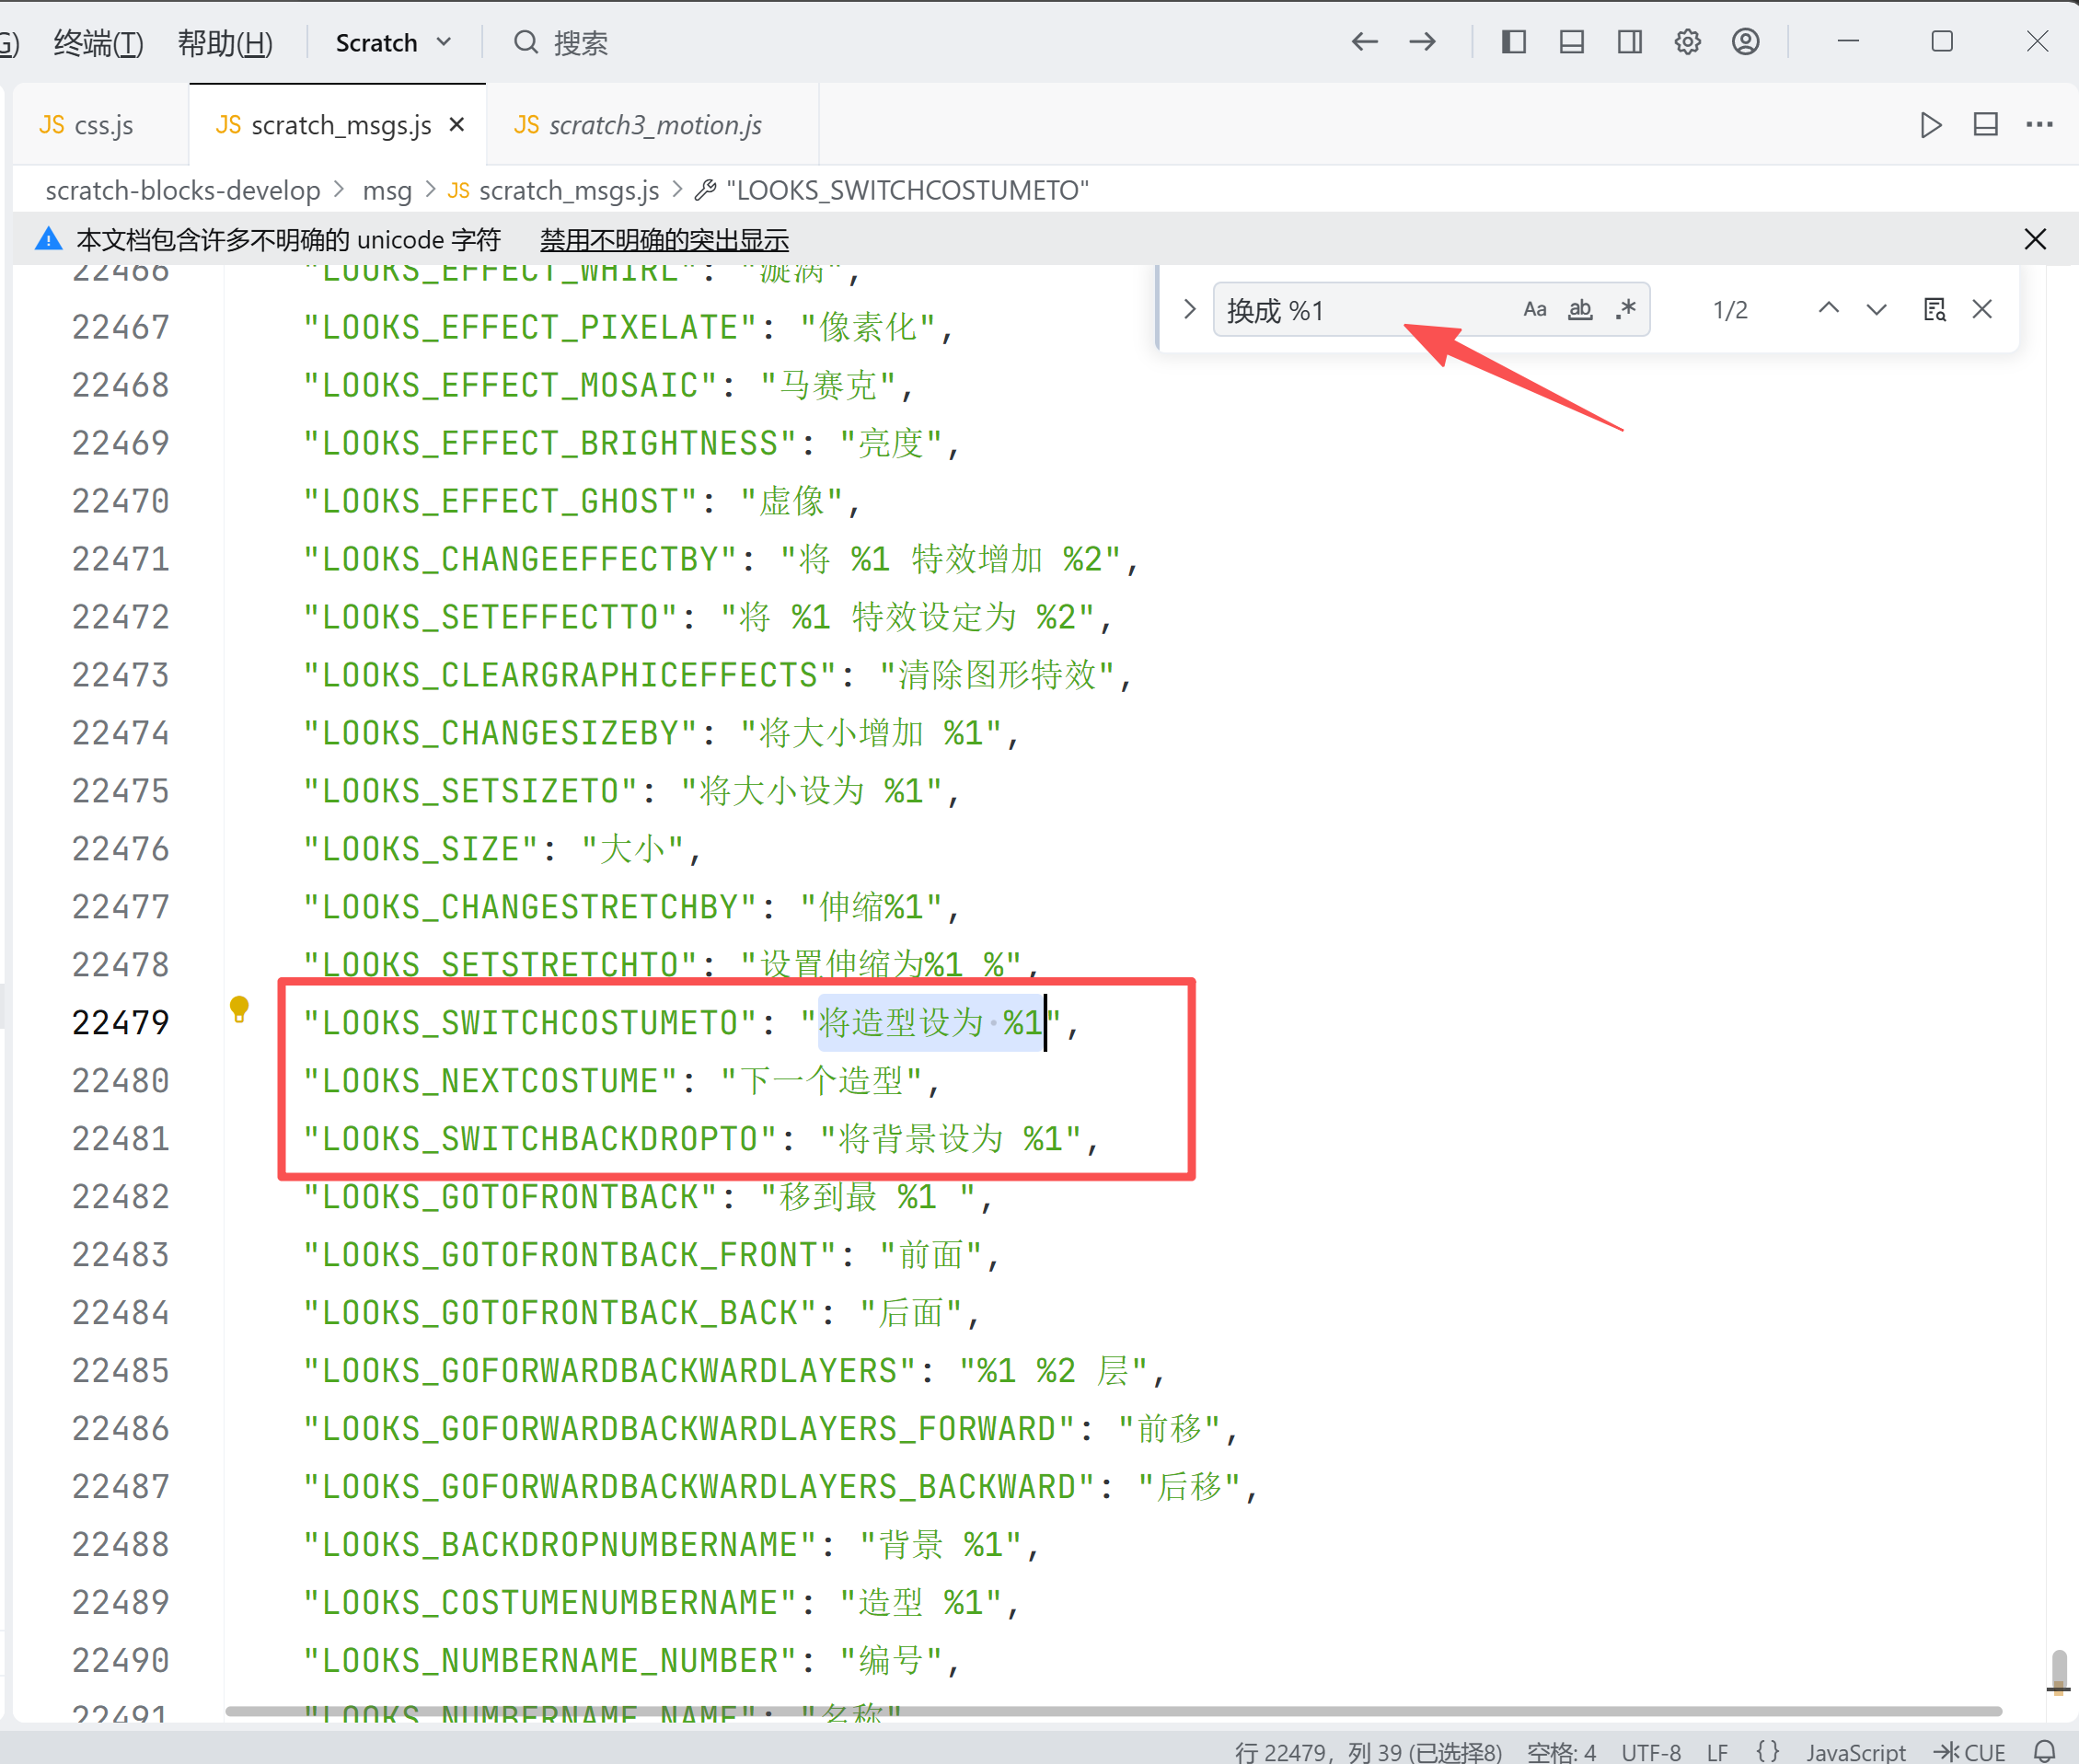Open the editor more actions menu
Viewport: 2079px width, 1764px height.
[x=2039, y=125]
